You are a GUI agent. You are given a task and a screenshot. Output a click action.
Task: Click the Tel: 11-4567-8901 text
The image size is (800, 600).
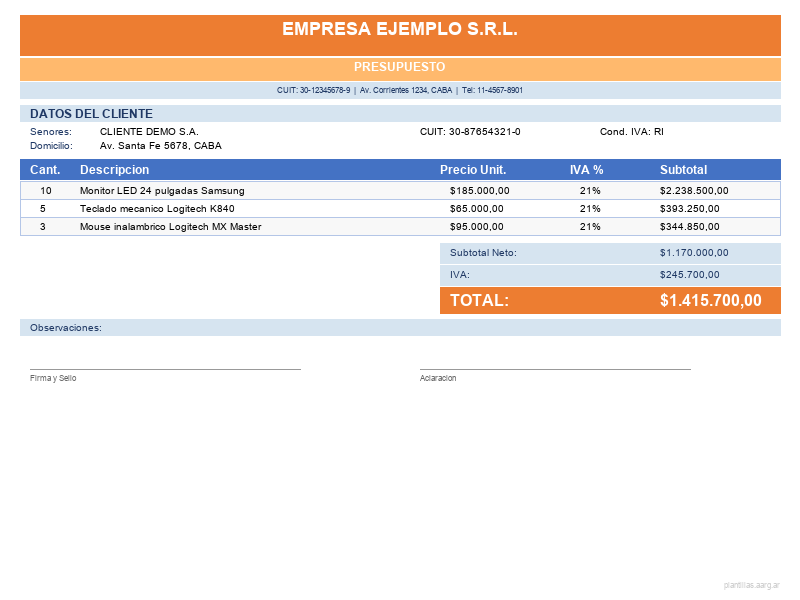[x=492, y=90]
